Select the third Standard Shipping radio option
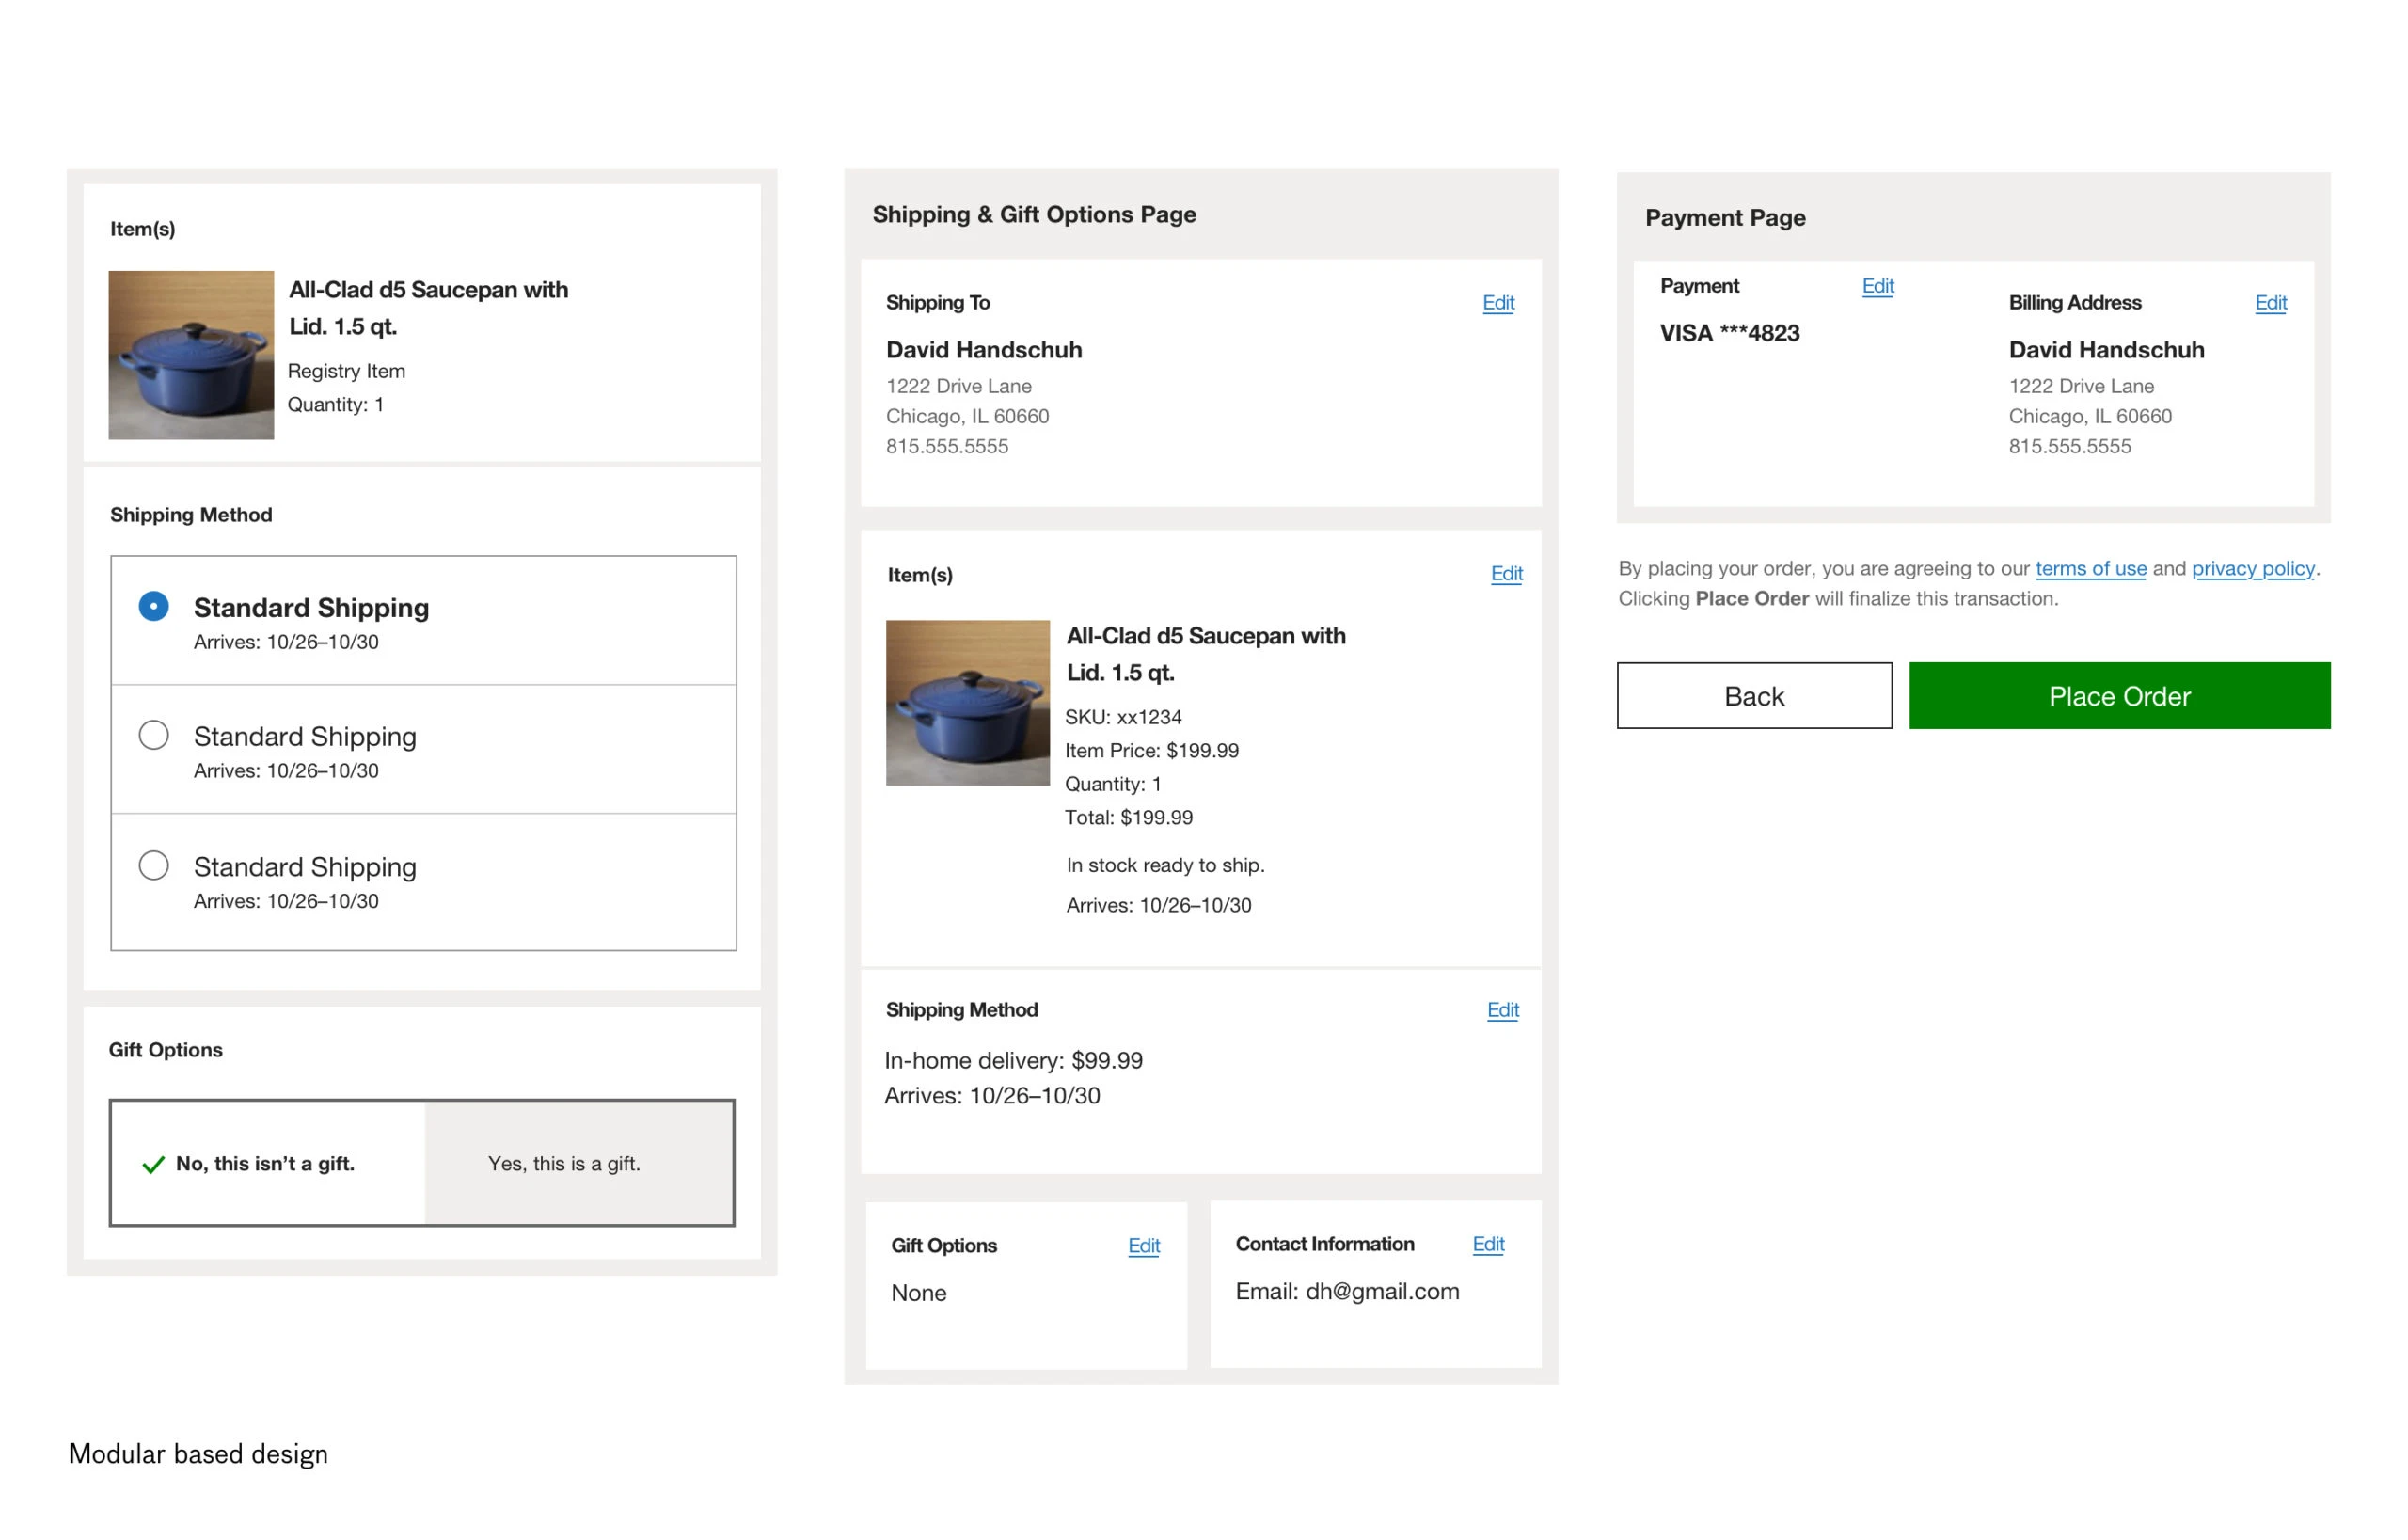Image resolution: width=2408 pixels, height=1540 pixels. [153, 865]
